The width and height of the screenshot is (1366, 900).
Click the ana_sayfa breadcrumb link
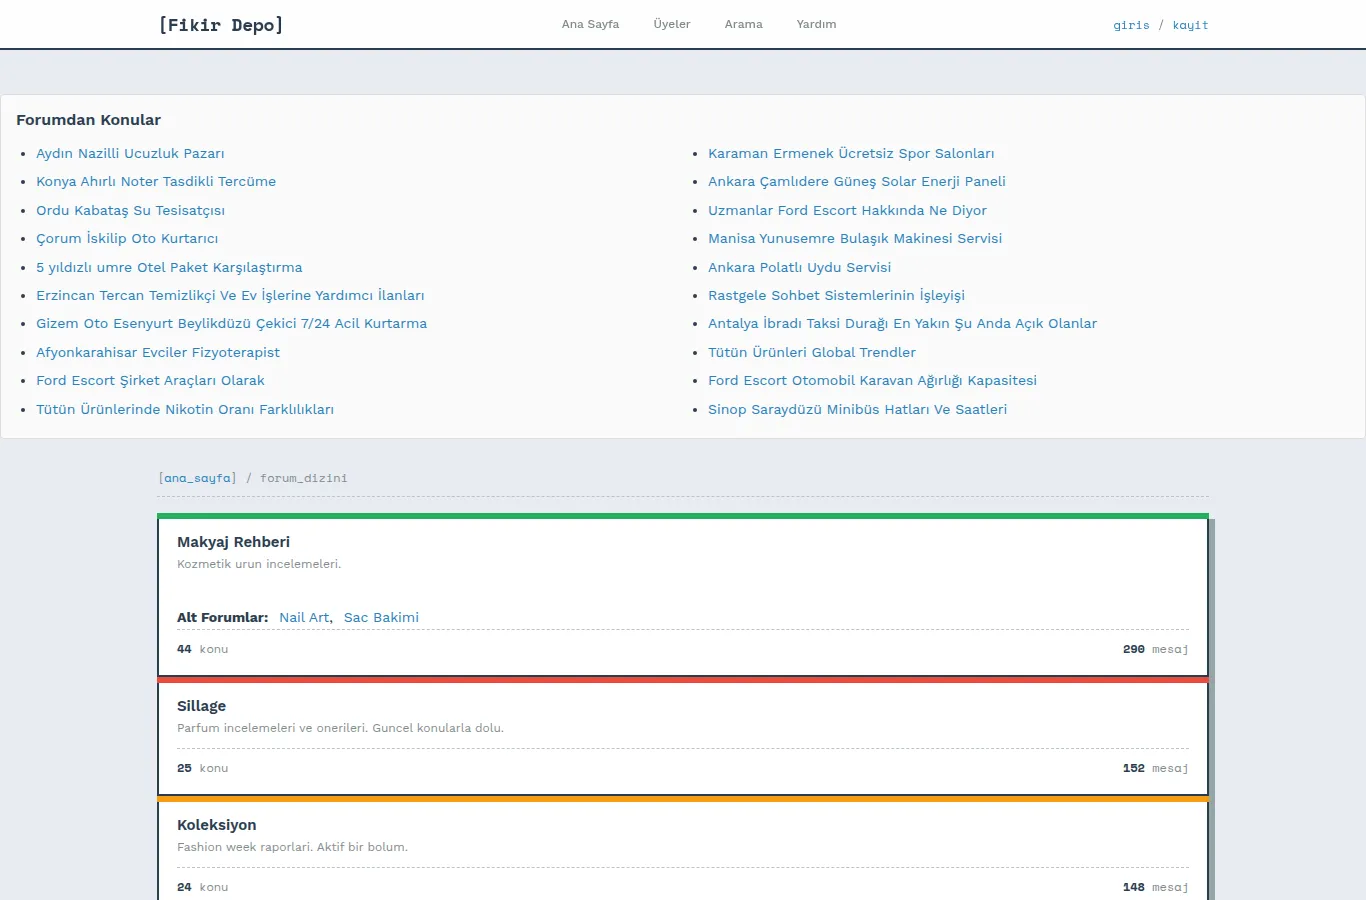198,478
